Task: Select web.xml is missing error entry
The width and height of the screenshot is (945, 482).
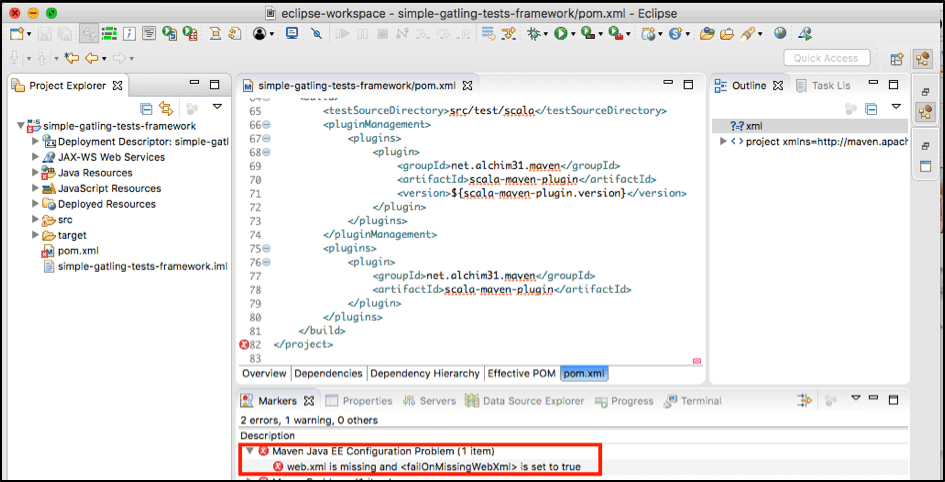Action: [429, 467]
